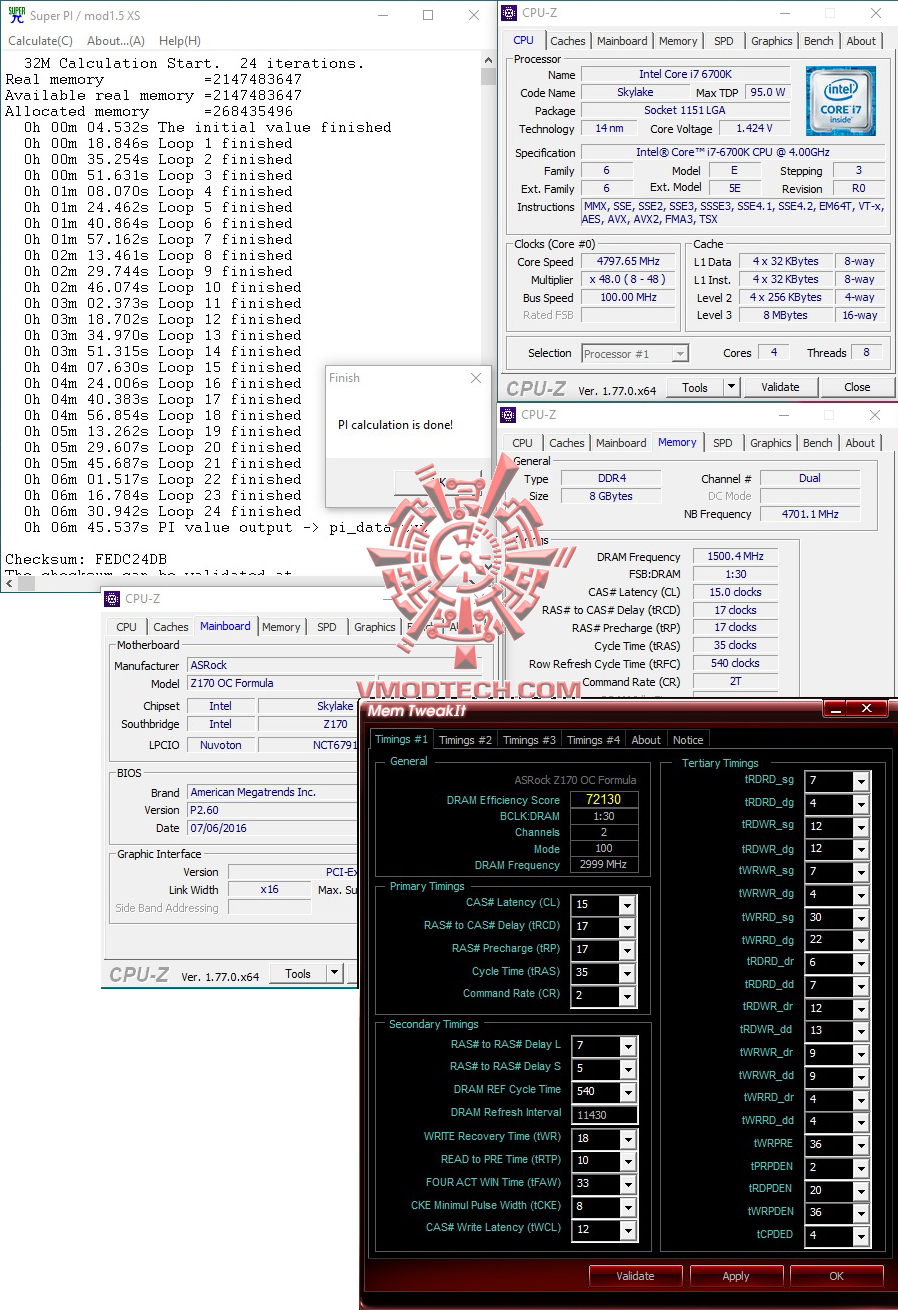
Task: Open WRITE Recovery Time (tWR) dropdown
Action: [x=627, y=1138]
